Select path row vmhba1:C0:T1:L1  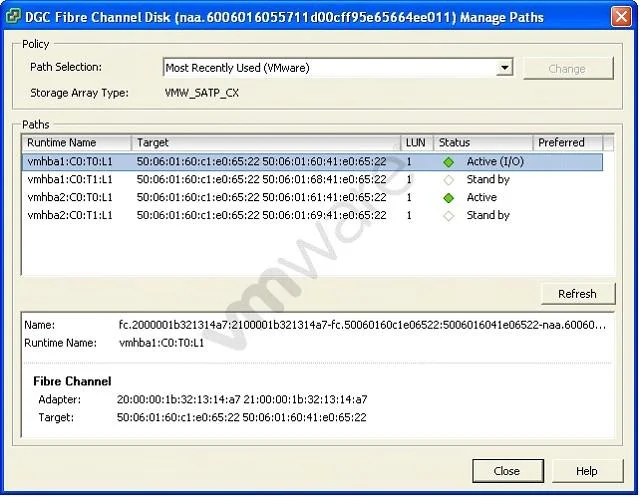pyautogui.click(x=312, y=180)
